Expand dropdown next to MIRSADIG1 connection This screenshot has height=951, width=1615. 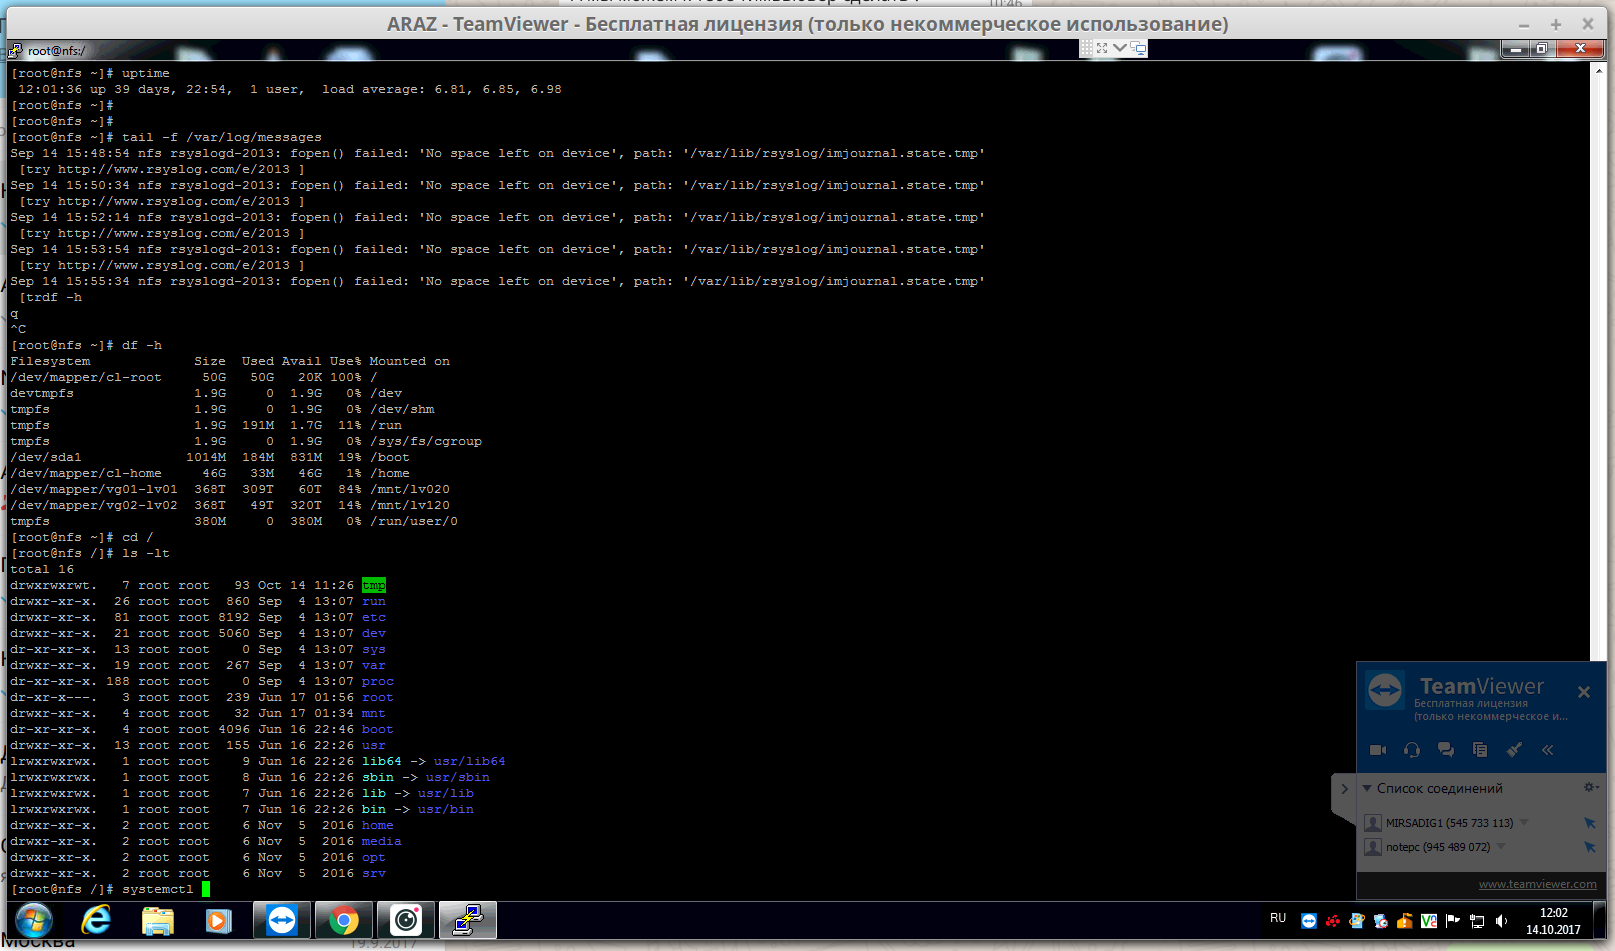(x=1524, y=823)
